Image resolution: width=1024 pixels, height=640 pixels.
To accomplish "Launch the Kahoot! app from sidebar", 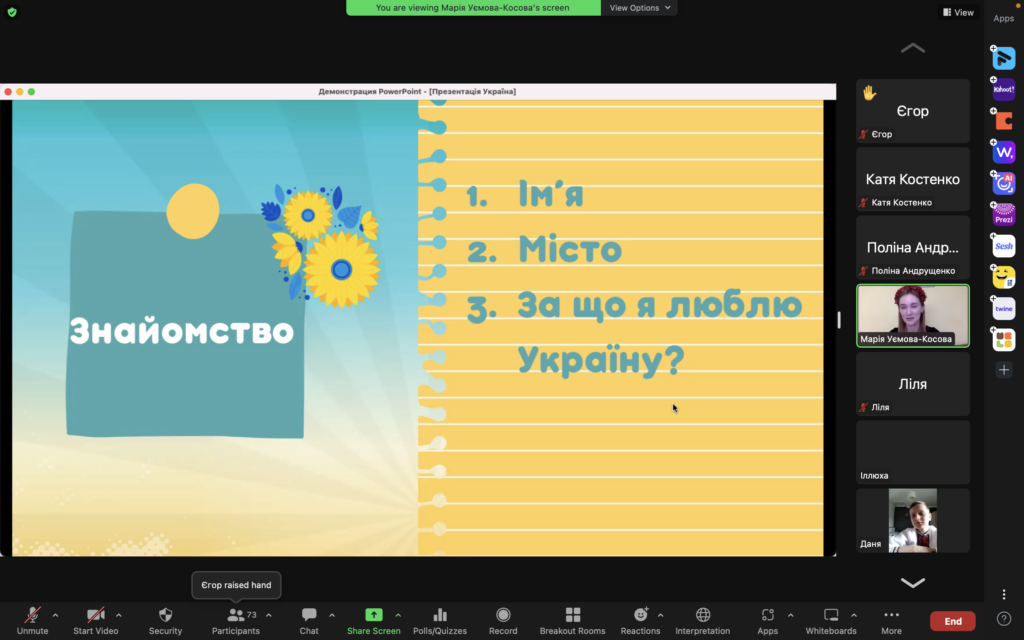I will [1004, 89].
